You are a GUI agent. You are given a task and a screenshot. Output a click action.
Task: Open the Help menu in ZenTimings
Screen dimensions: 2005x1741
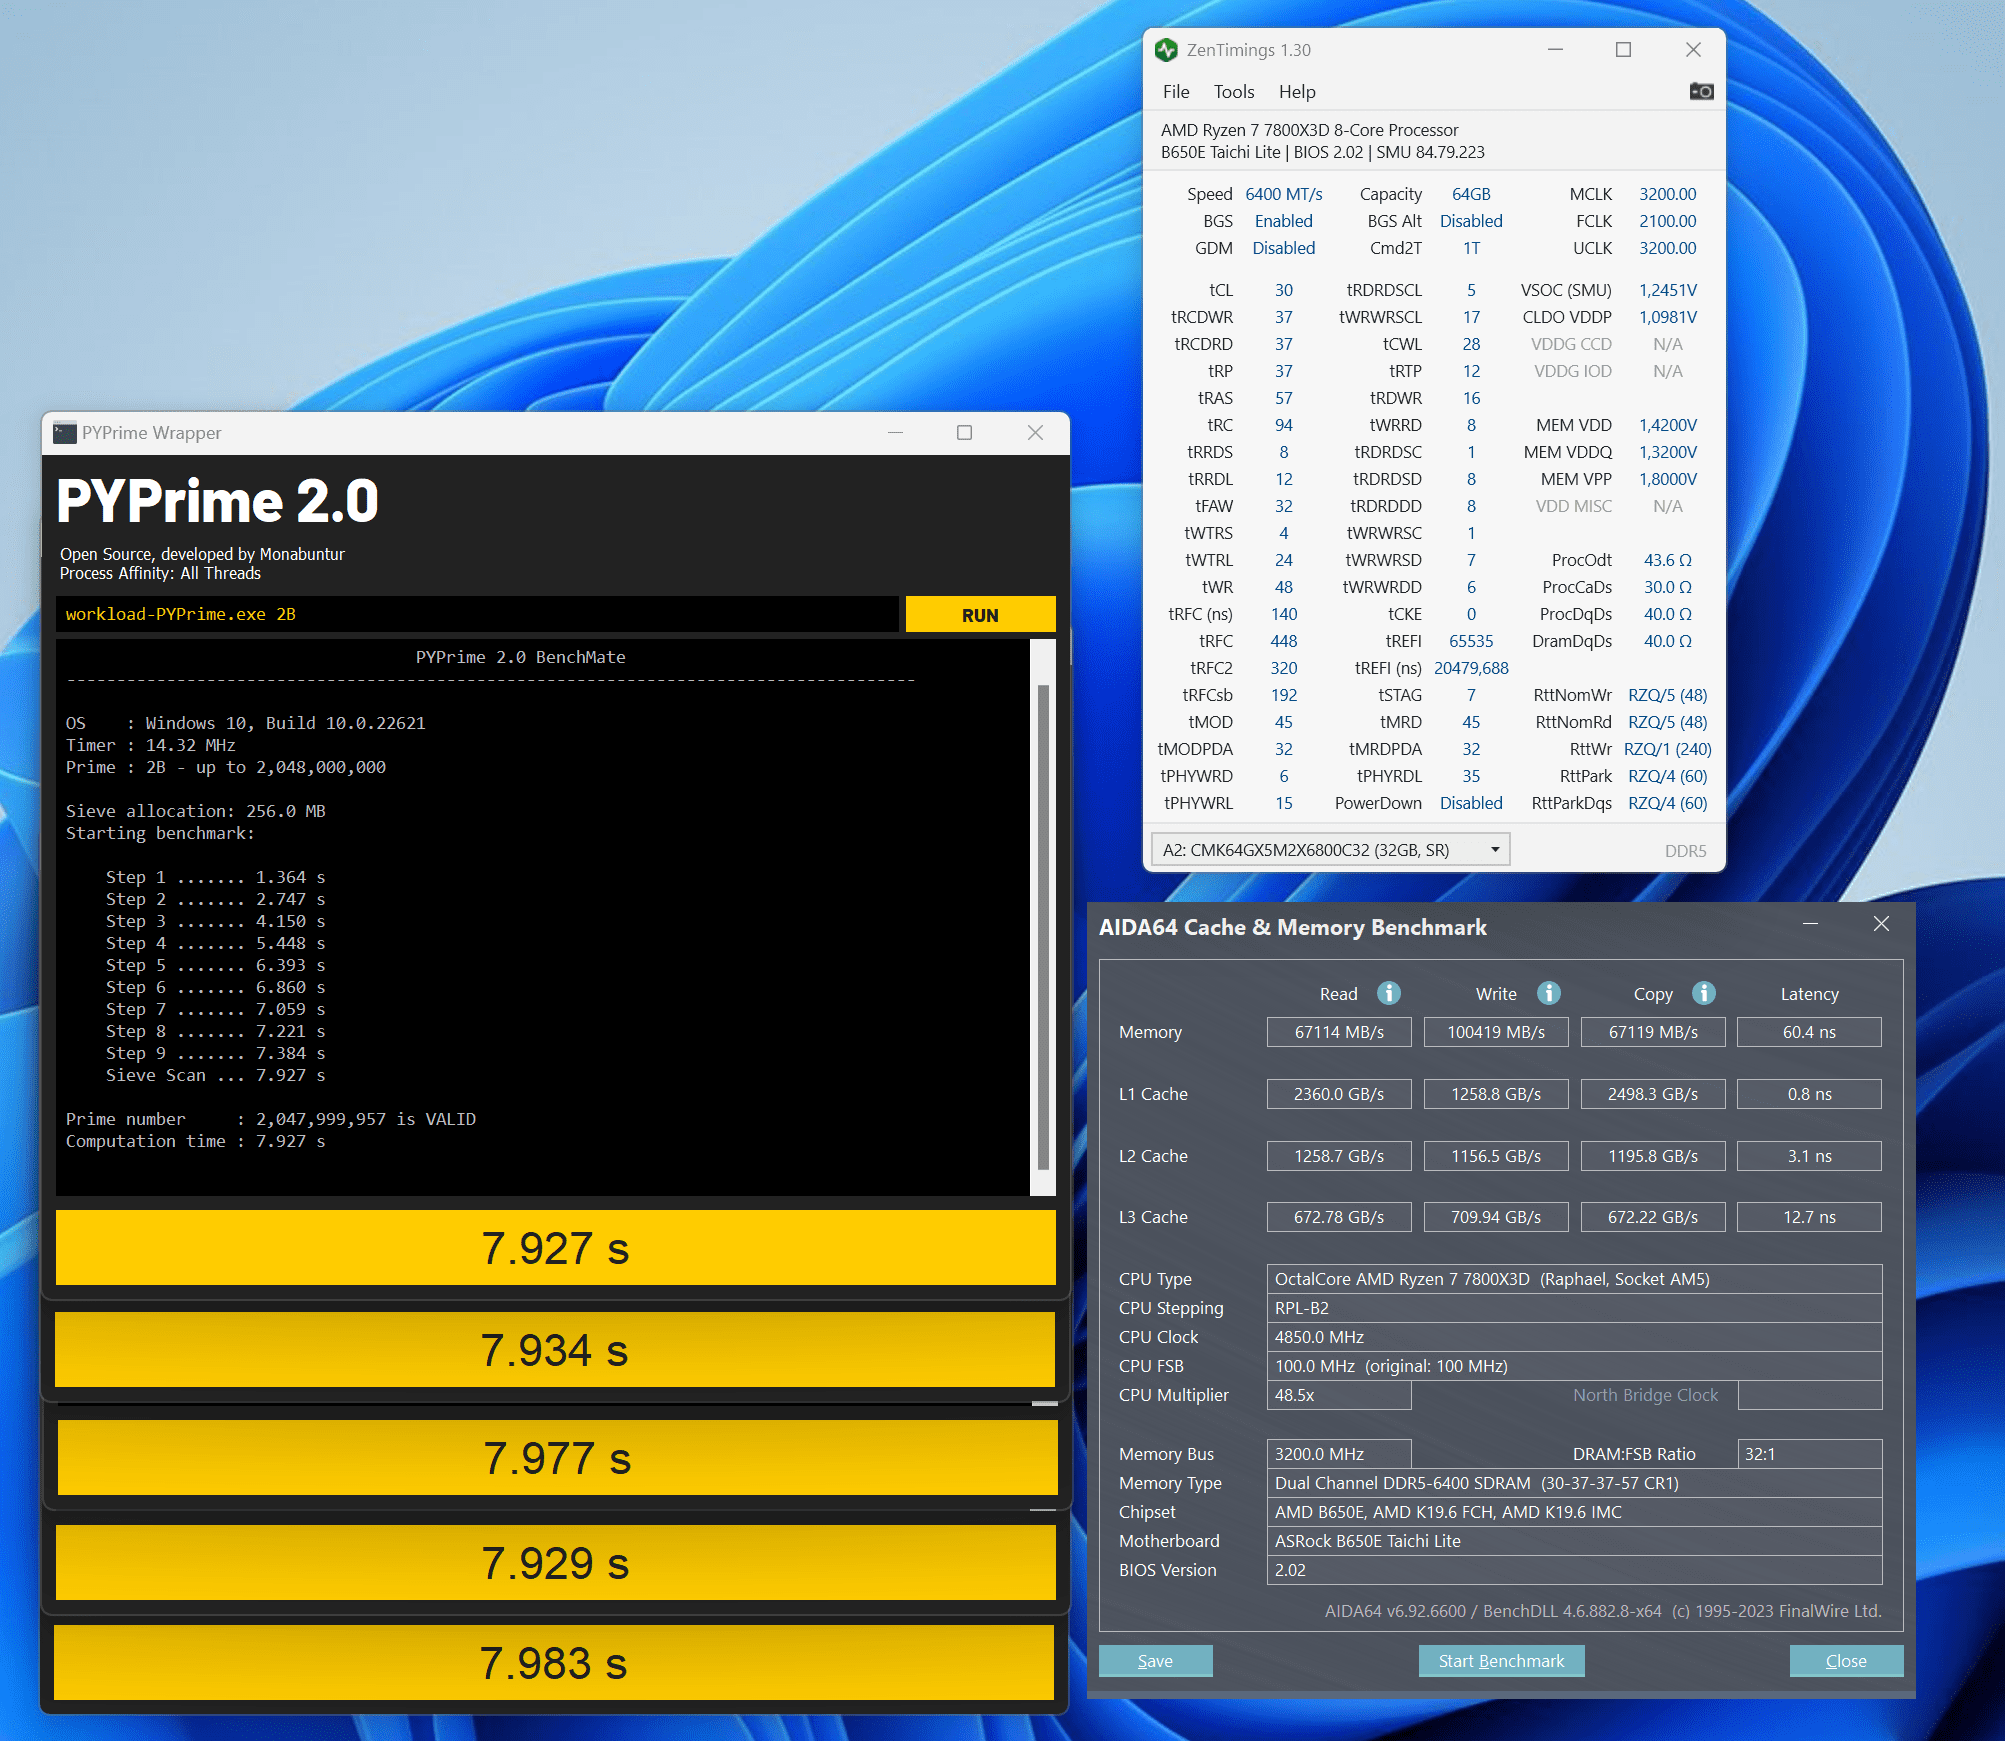1297,92
